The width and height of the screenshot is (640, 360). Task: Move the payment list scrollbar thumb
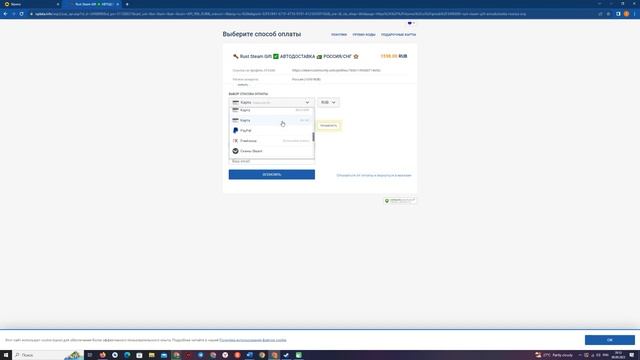[313, 137]
